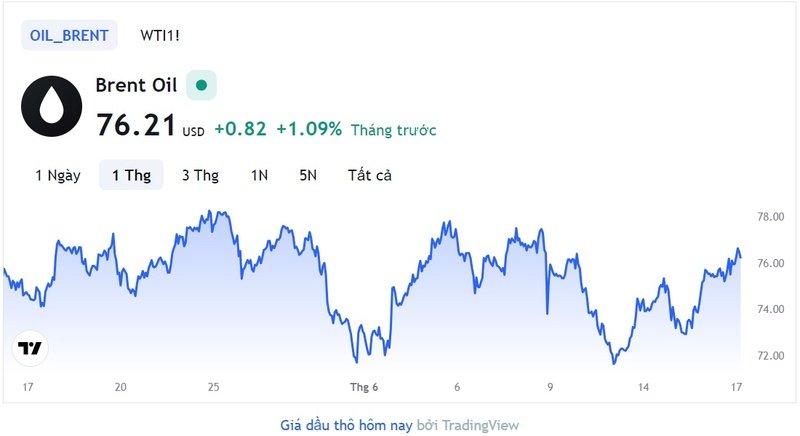Screen dimensions: 800x436
Task: Click the Brent Oil droplet icon
Action: pyautogui.click(x=52, y=106)
